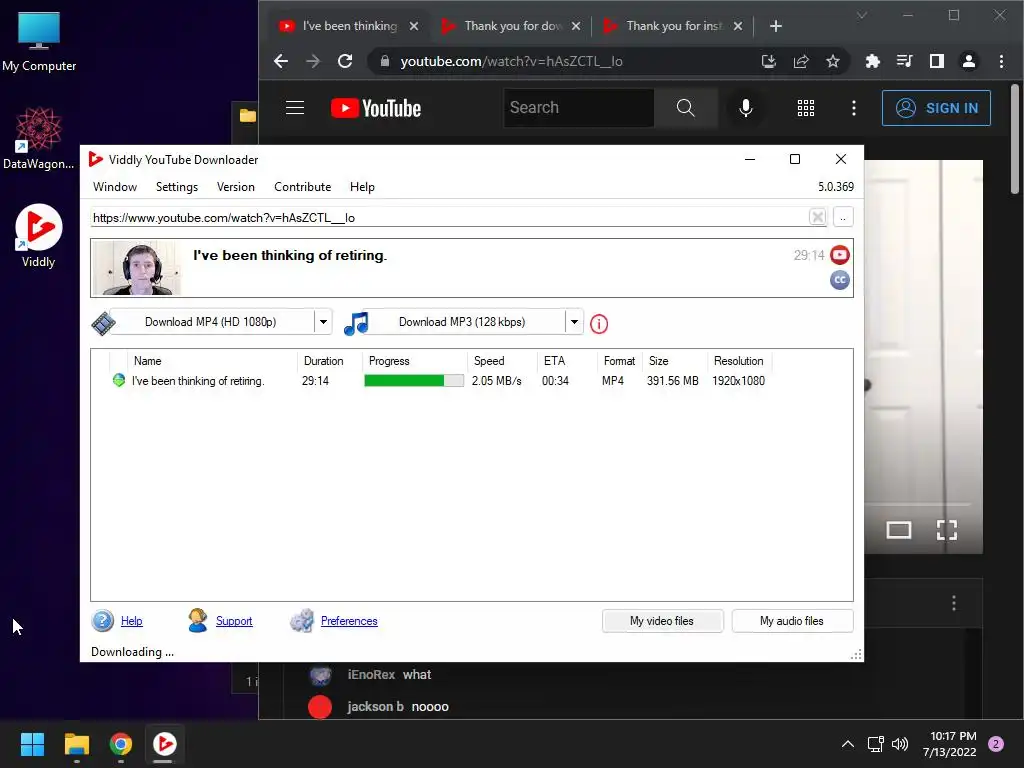Go back in the Chrome browser

point(281,61)
